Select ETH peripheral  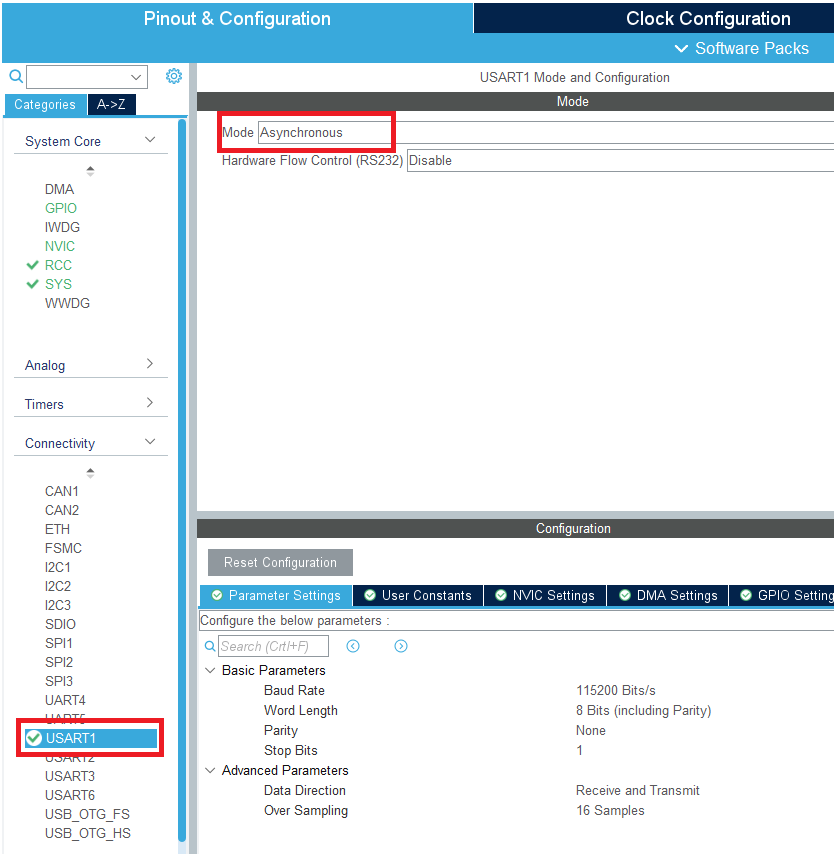click(57, 529)
